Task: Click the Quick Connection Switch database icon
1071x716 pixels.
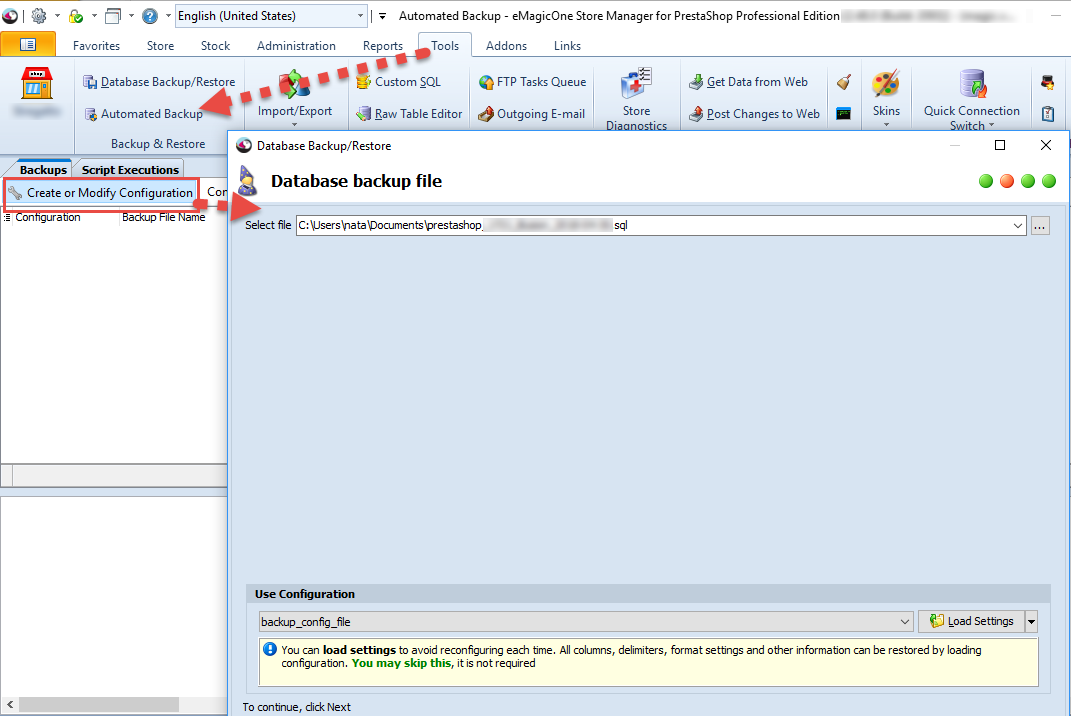Action: [x=973, y=84]
